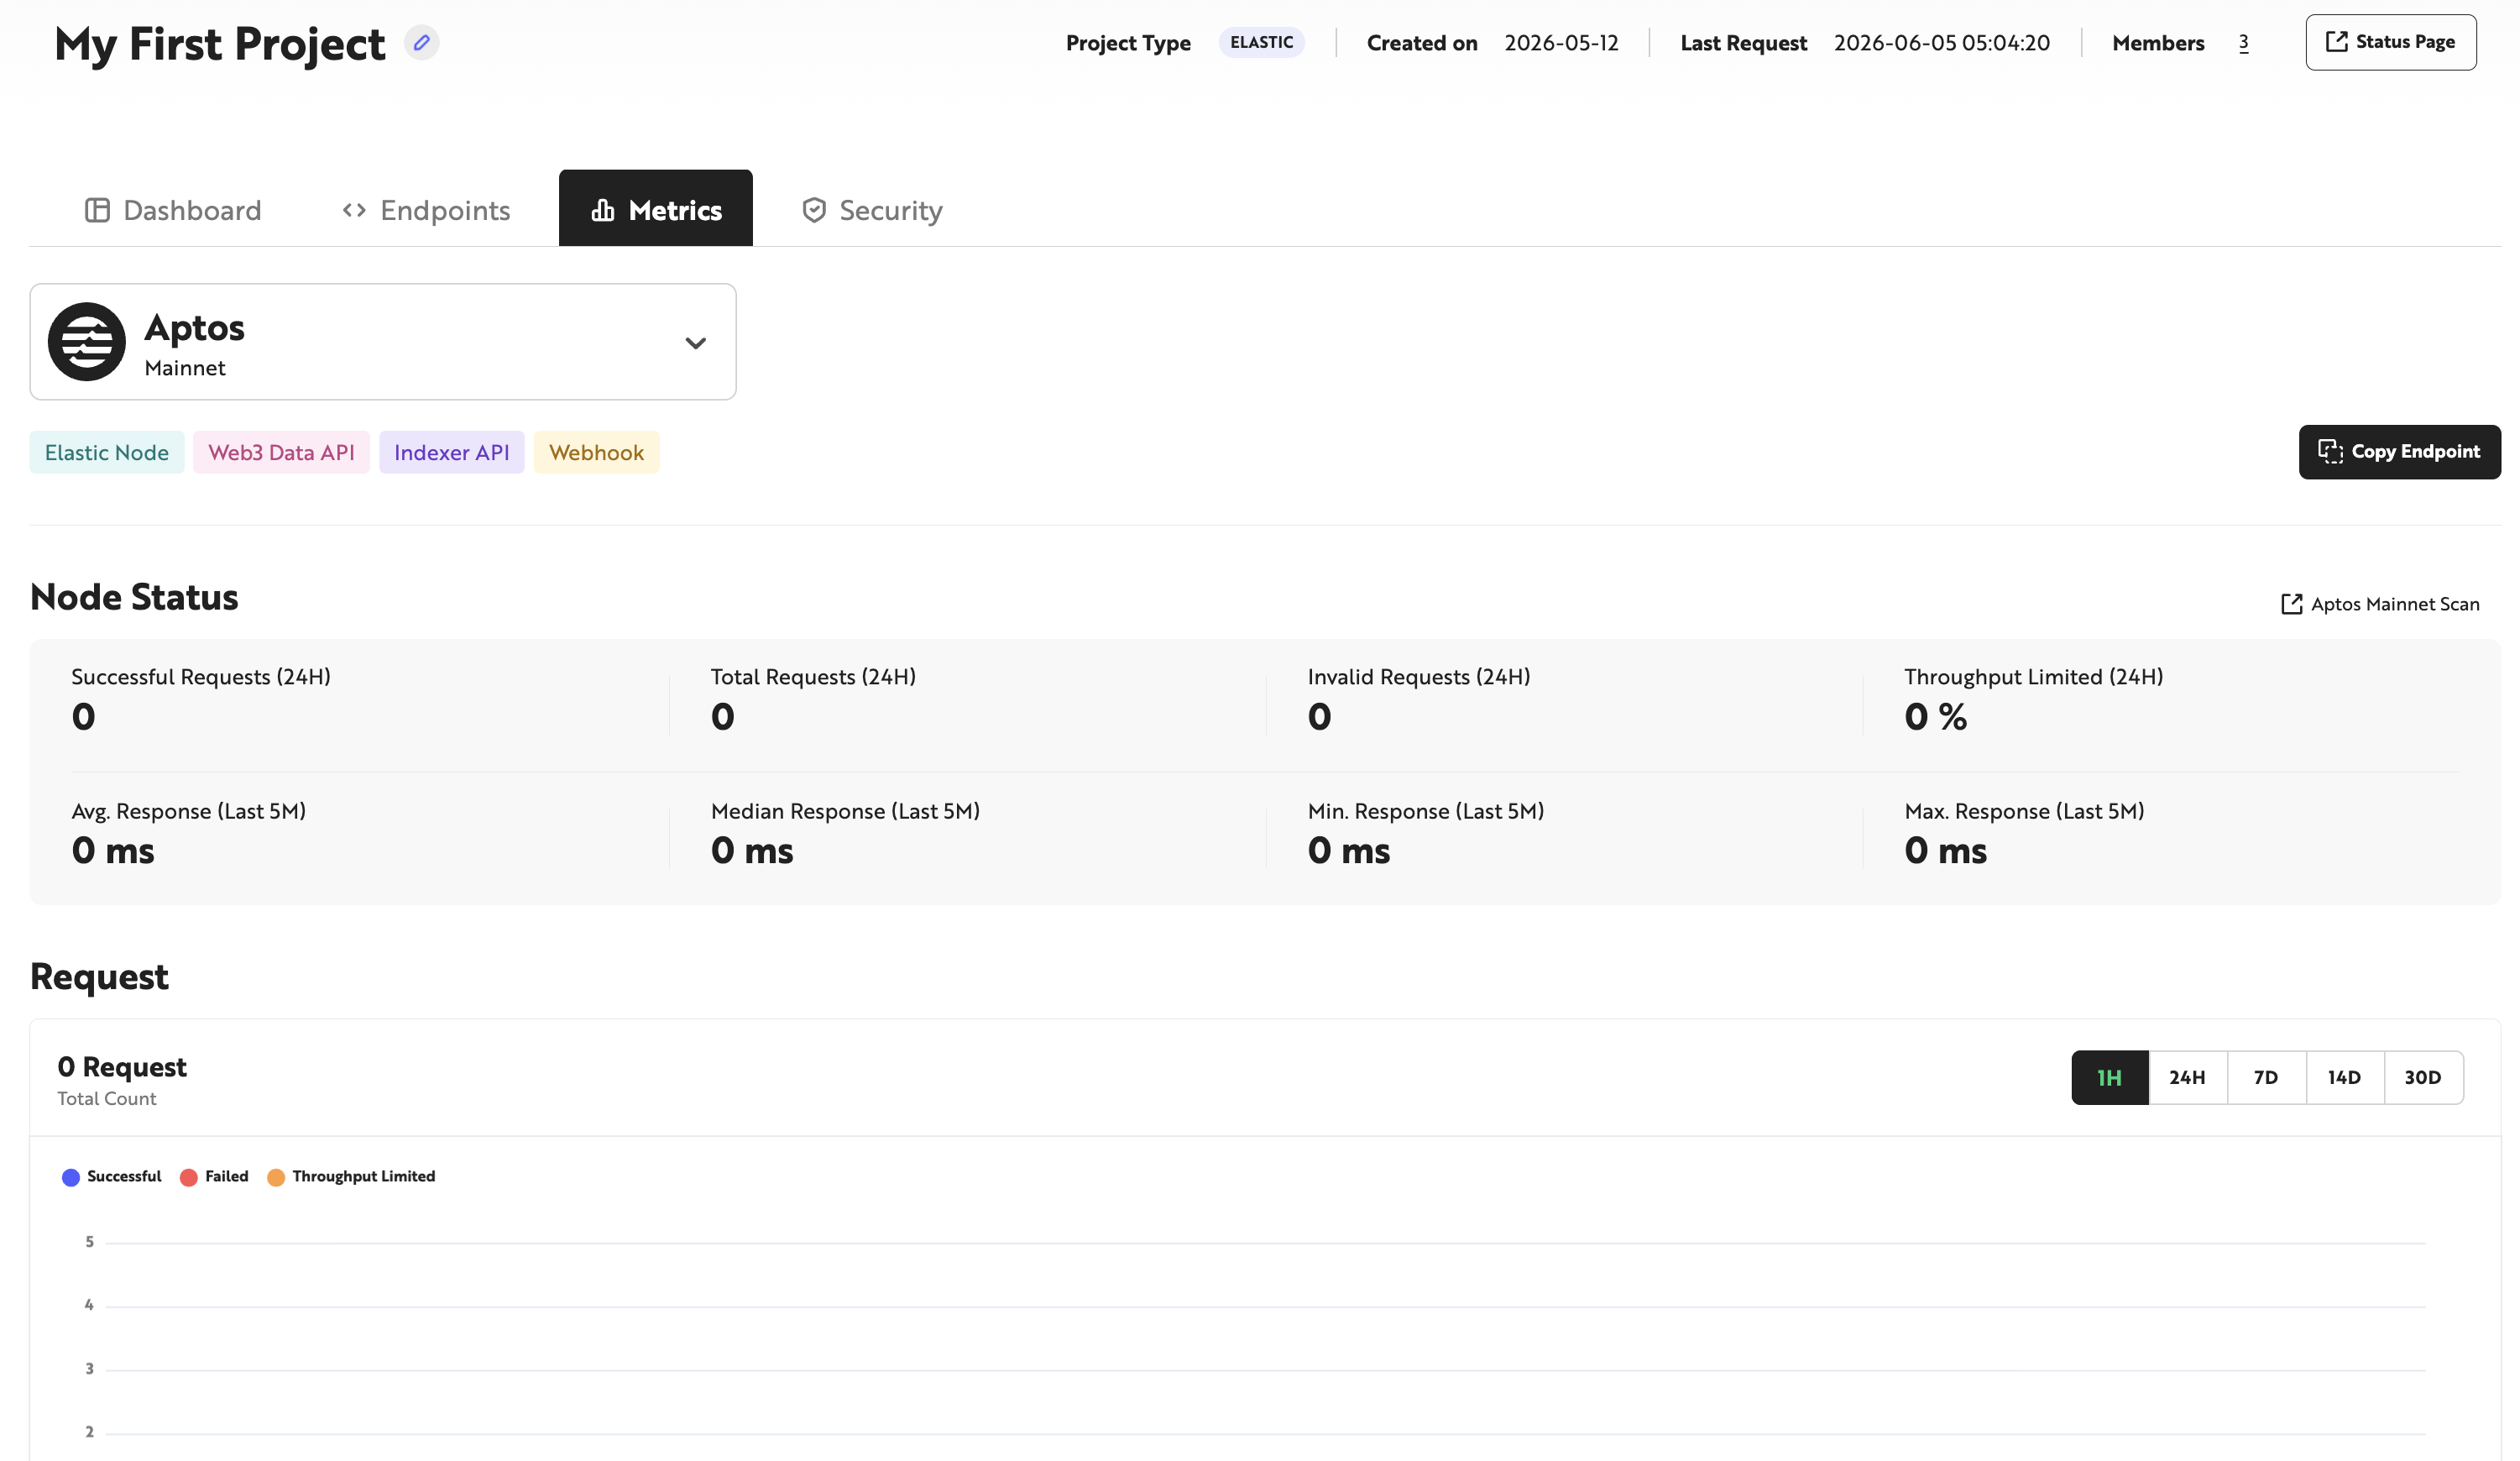Select the Elastic Node tag
This screenshot has height=1461, width=2520.
[107, 452]
